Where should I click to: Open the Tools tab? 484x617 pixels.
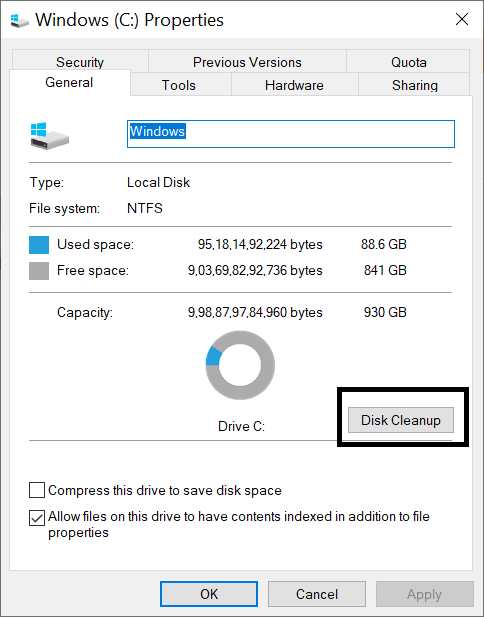[179, 85]
